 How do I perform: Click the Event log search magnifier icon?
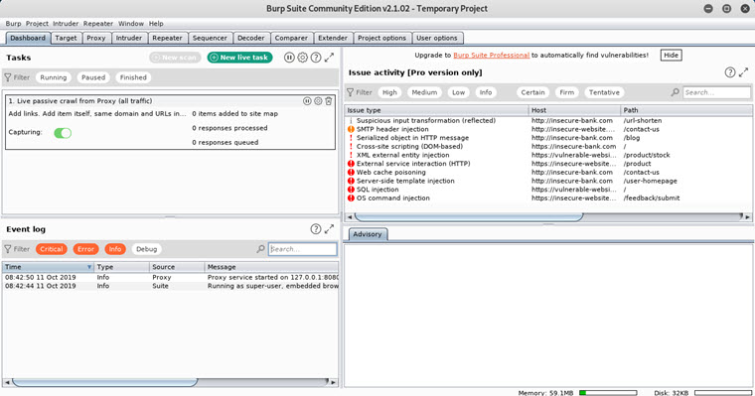pos(260,249)
